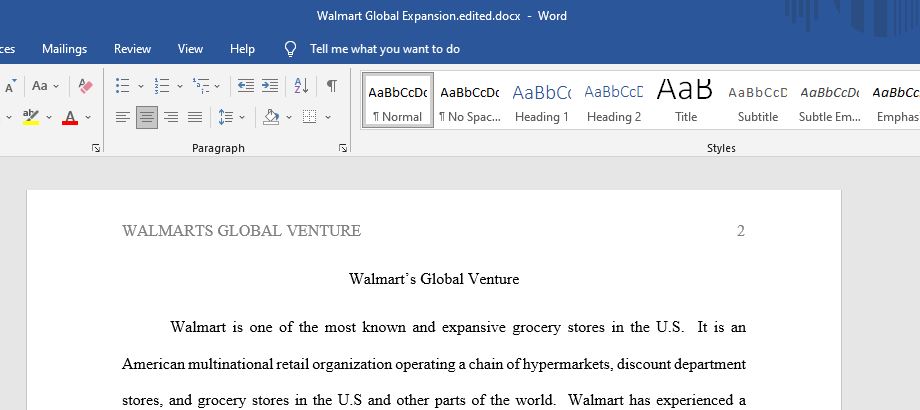The height and width of the screenshot is (410, 920).
Task: Switch to the Review tab
Action: pyautogui.click(x=132, y=49)
